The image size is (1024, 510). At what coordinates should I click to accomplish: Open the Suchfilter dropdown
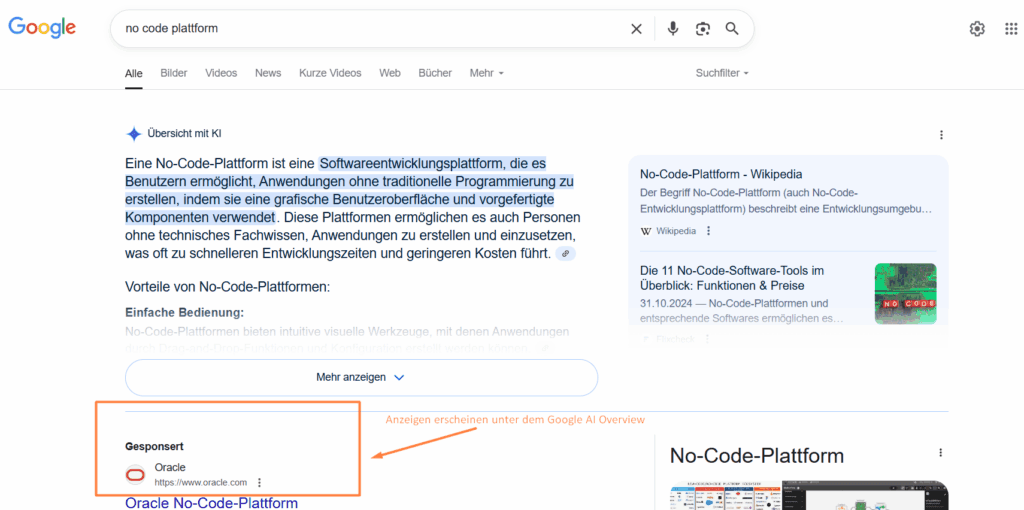point(722,73)
